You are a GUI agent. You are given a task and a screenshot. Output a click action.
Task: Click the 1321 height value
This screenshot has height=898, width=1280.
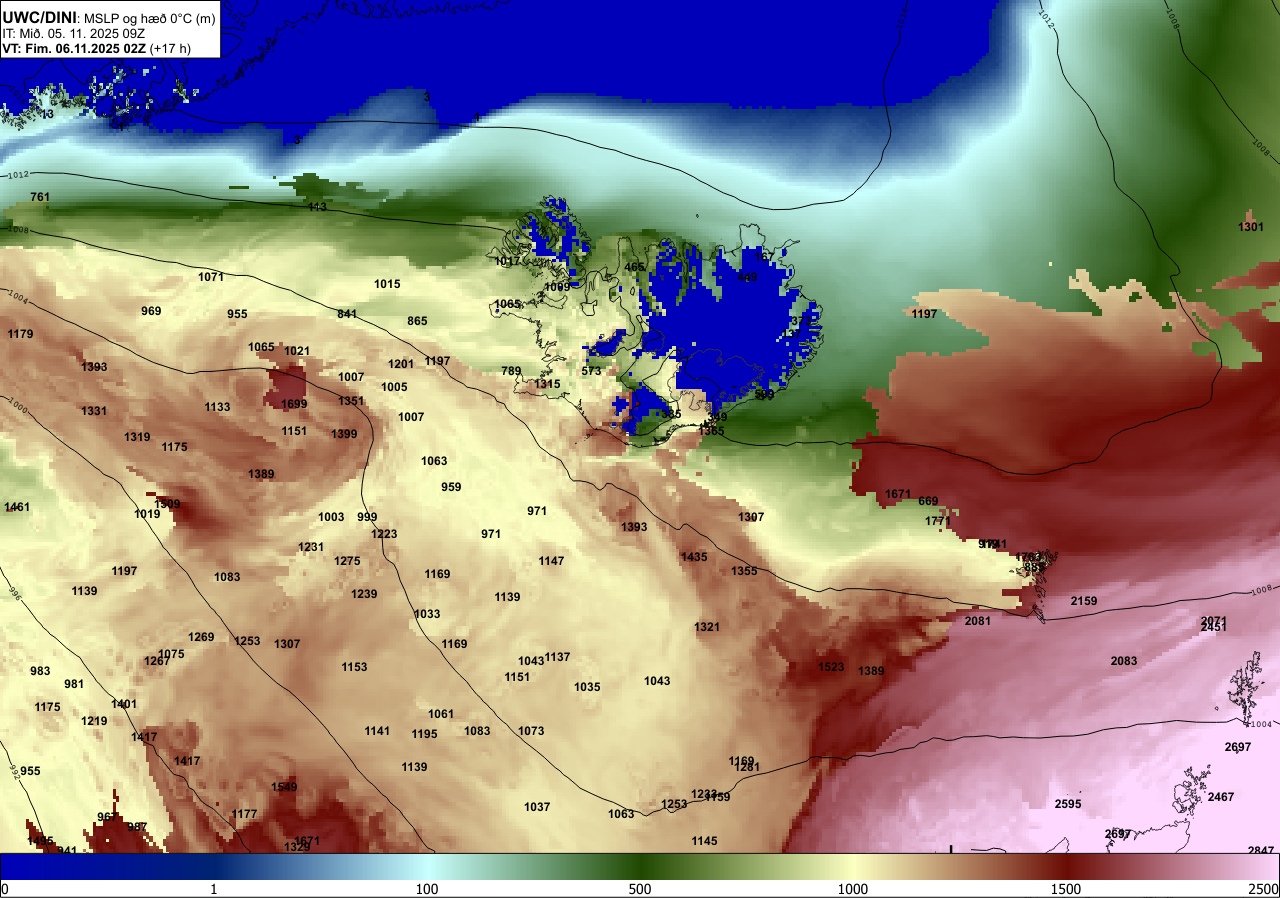pos(707,627)
